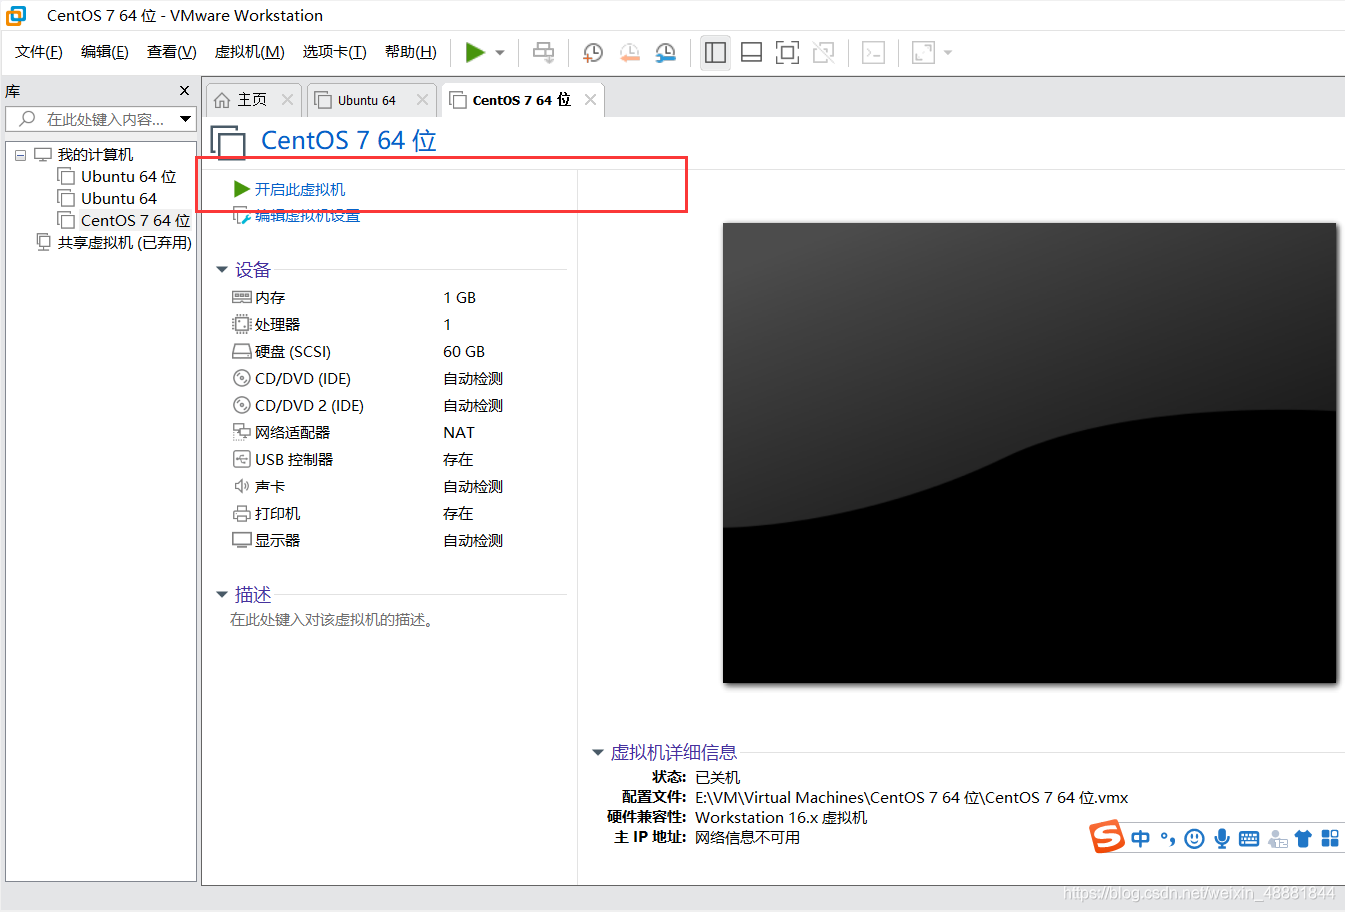The image size is (1345, 912).
Task: Select Ubuntu 64 位 in the library tree
Action: click(x=128, y=177)
